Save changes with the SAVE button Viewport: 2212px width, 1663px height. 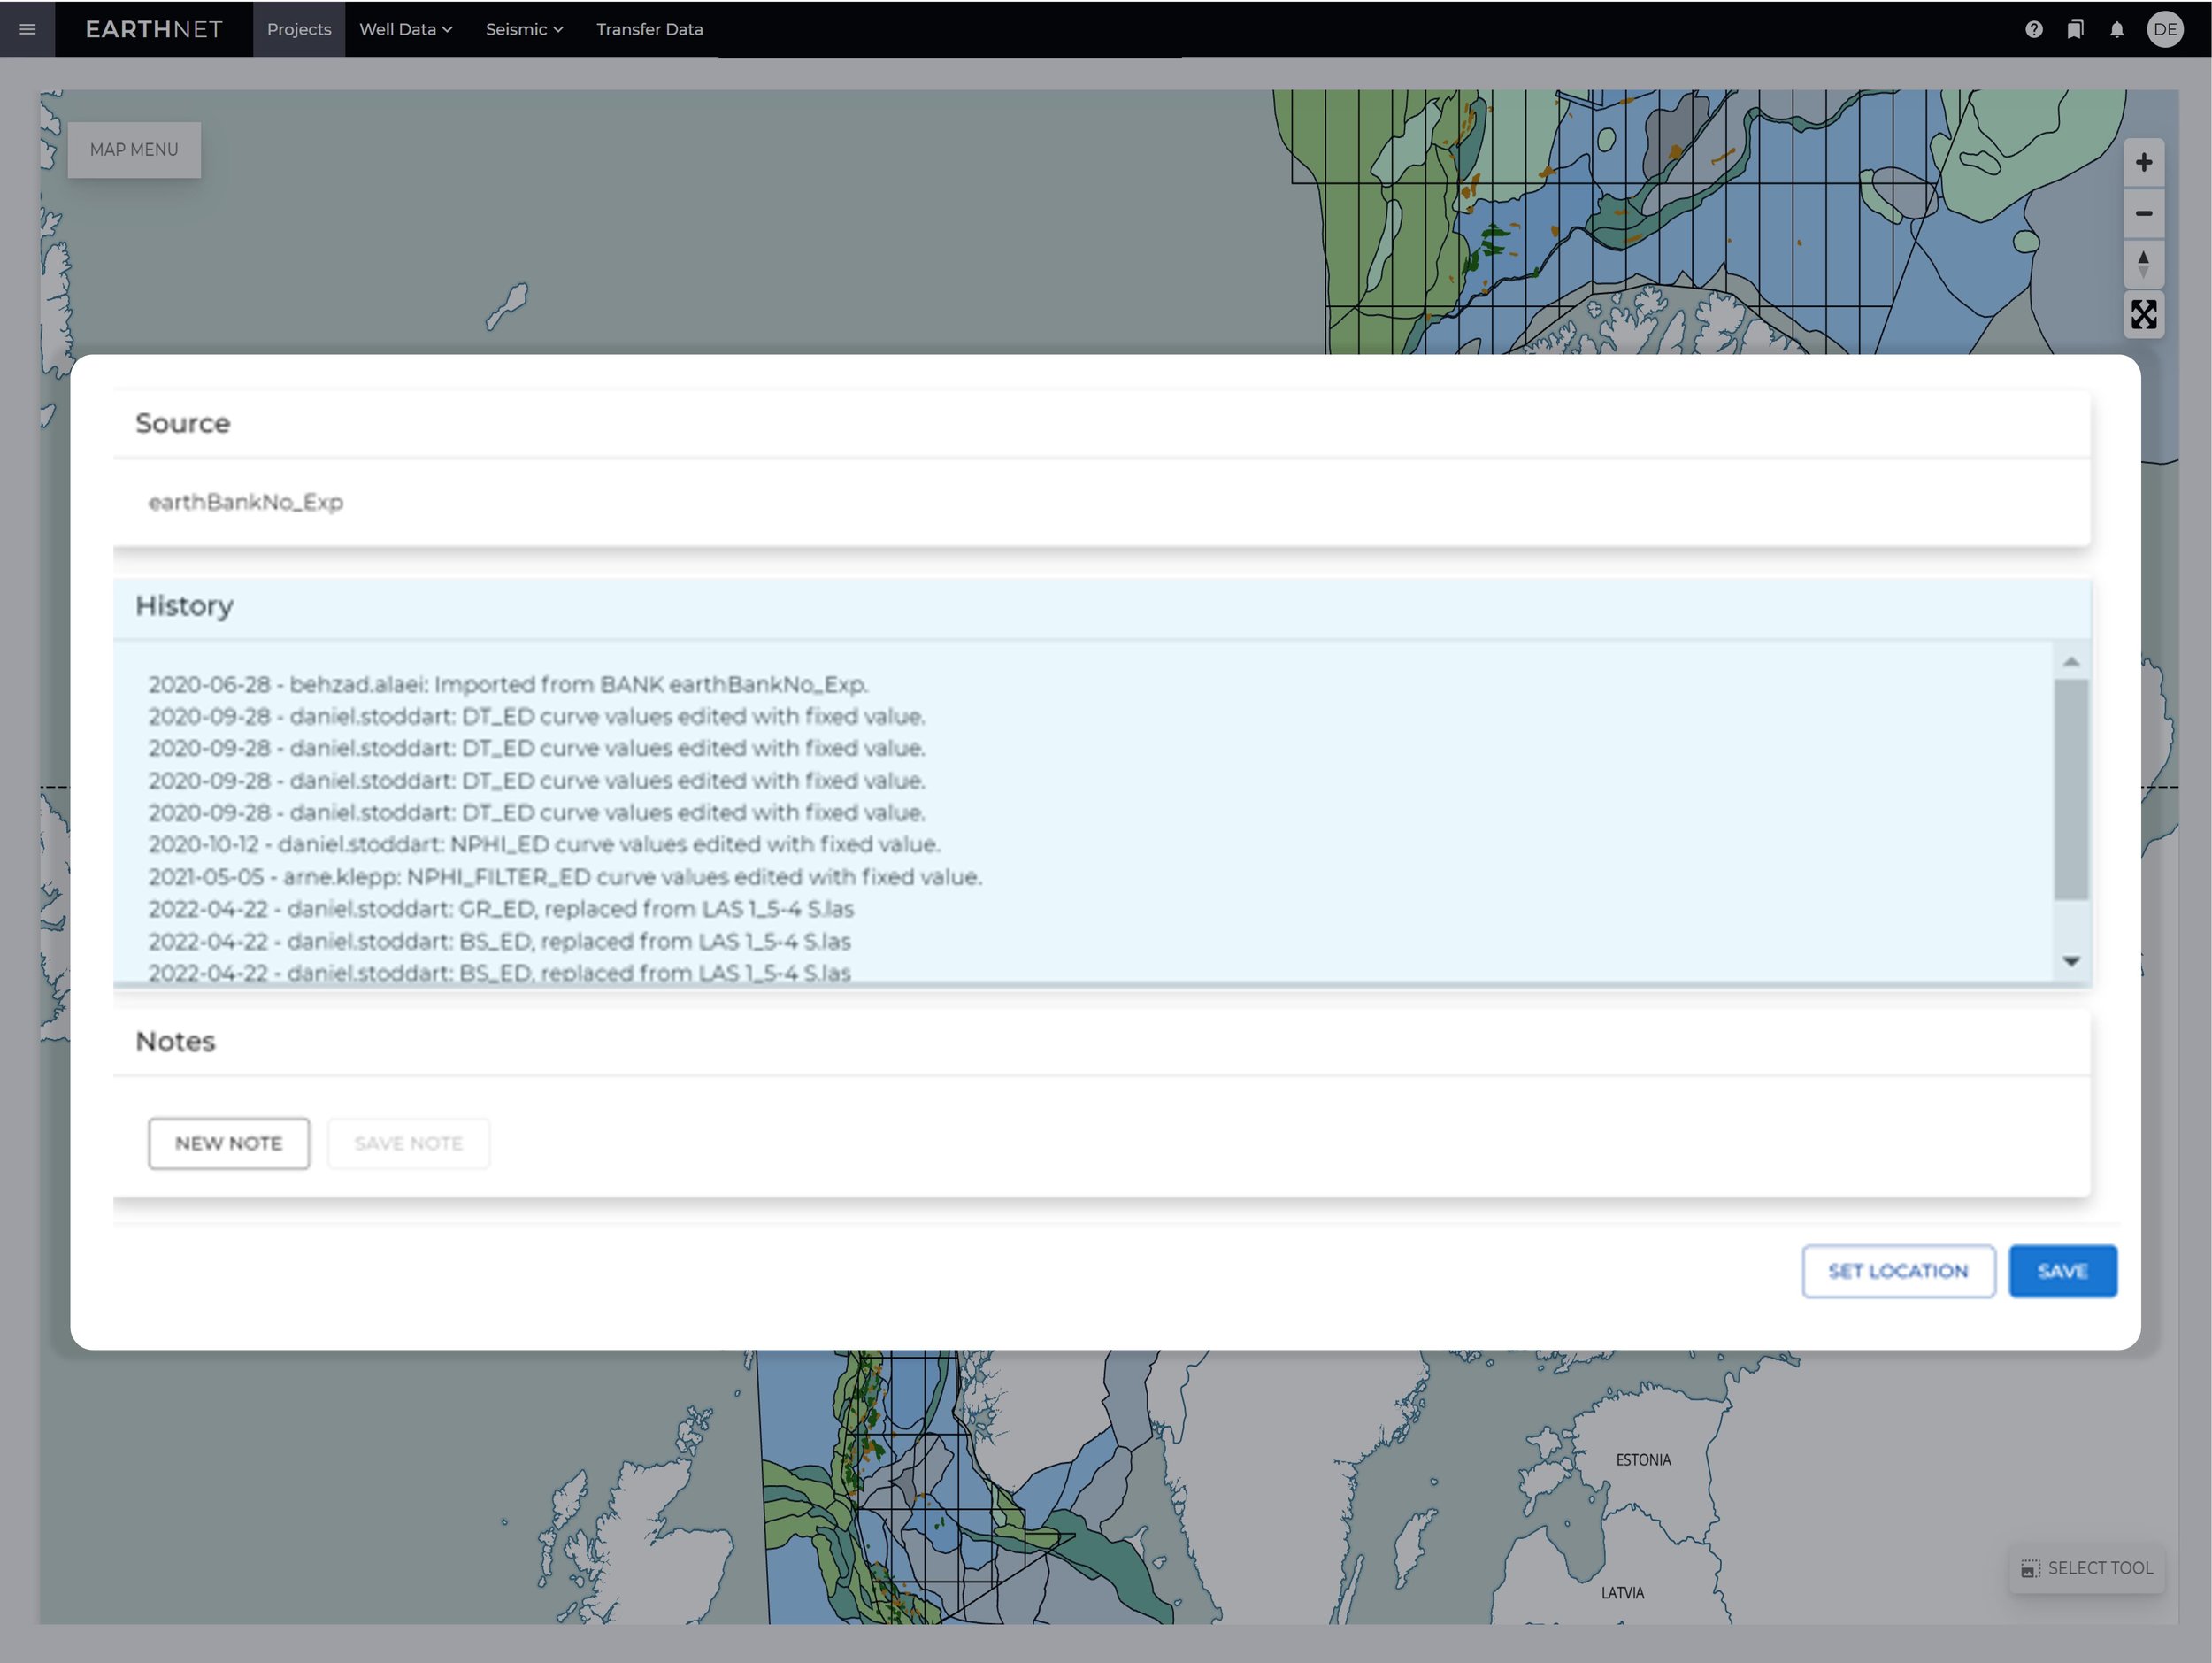pyautogui.click(x=2062, y=1271)
